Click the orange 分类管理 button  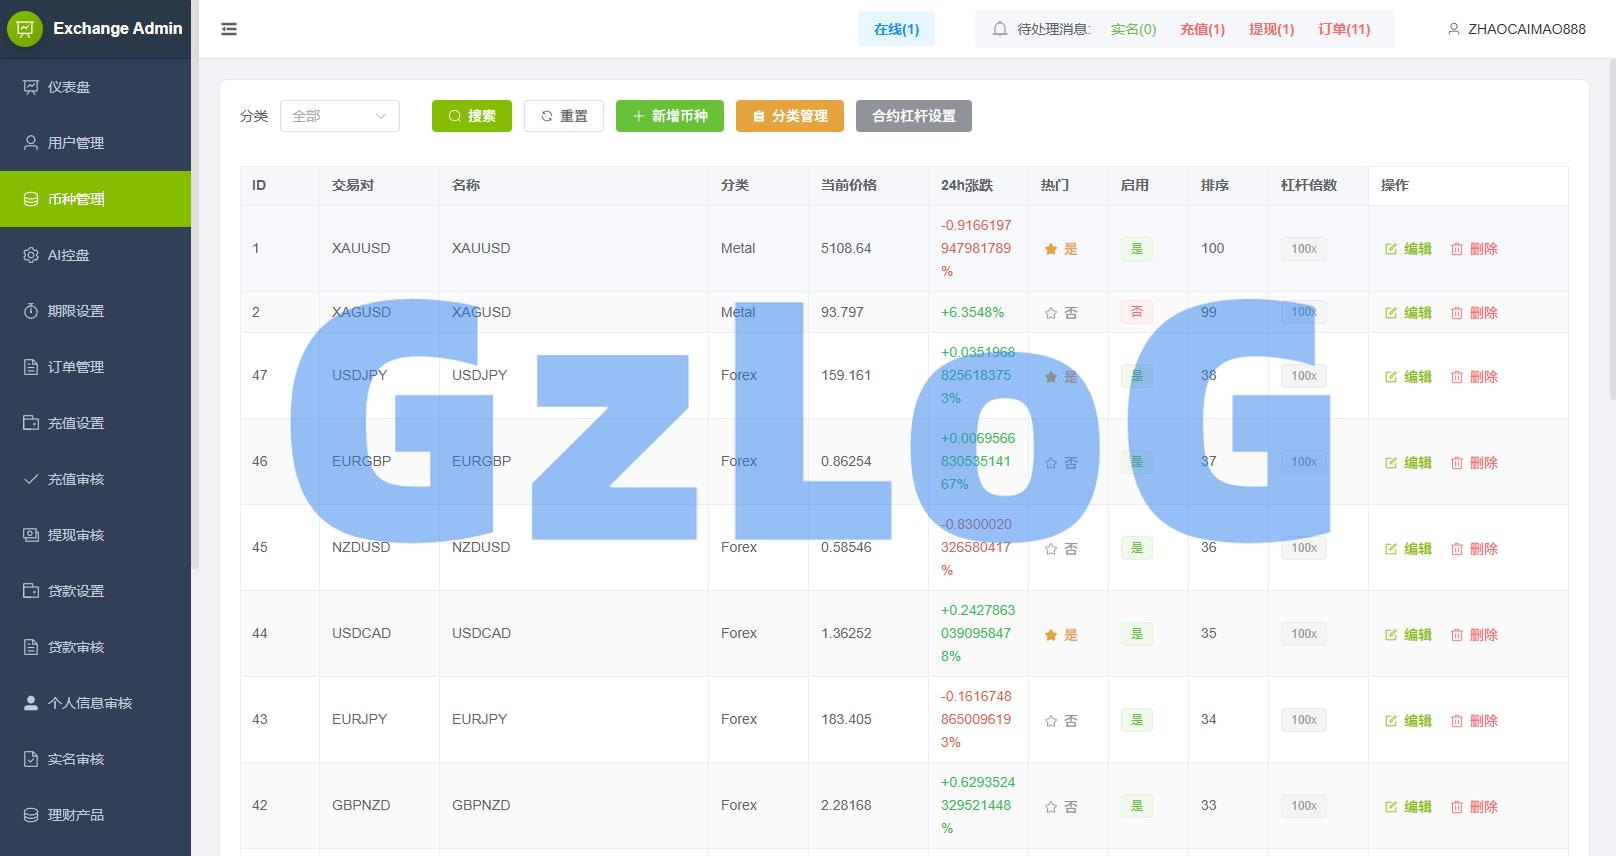tap(790, 116)
